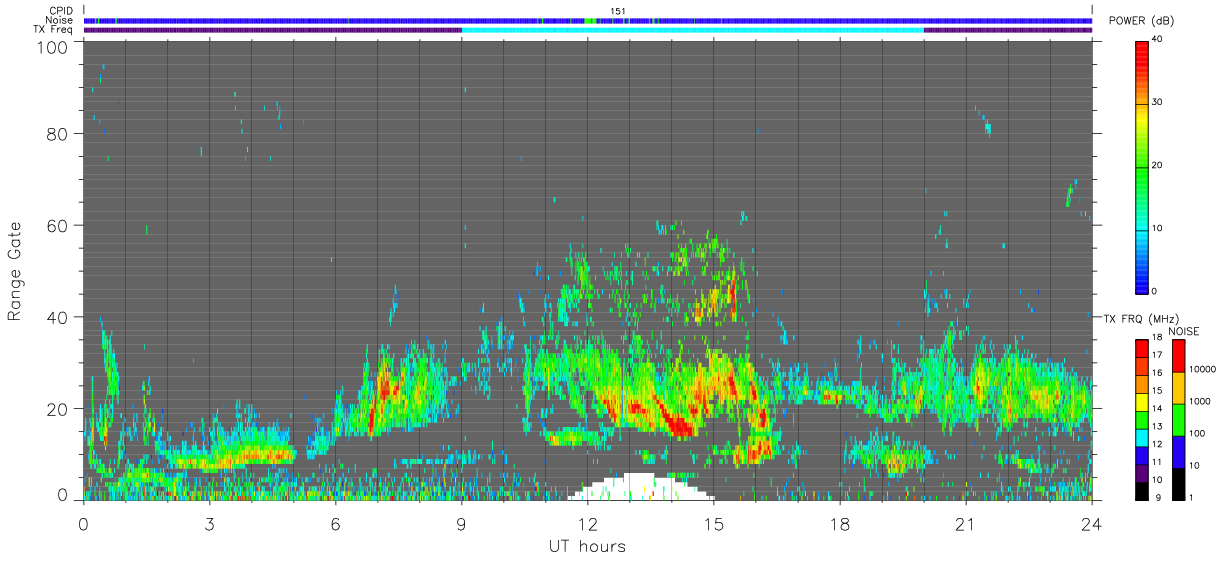Click x-axis tick label 21
This screenshot has height=567, width=1228.
[965, 524]
